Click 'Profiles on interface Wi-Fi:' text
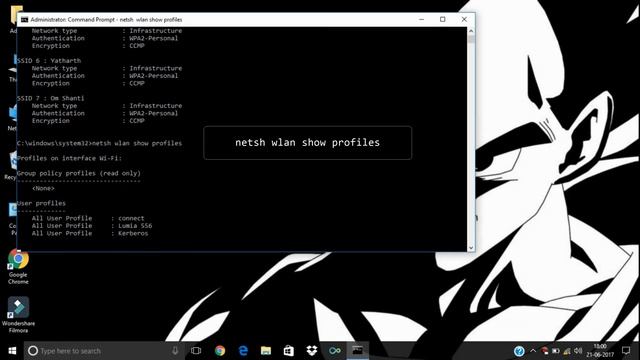640x360 pixels. [69, 158]
